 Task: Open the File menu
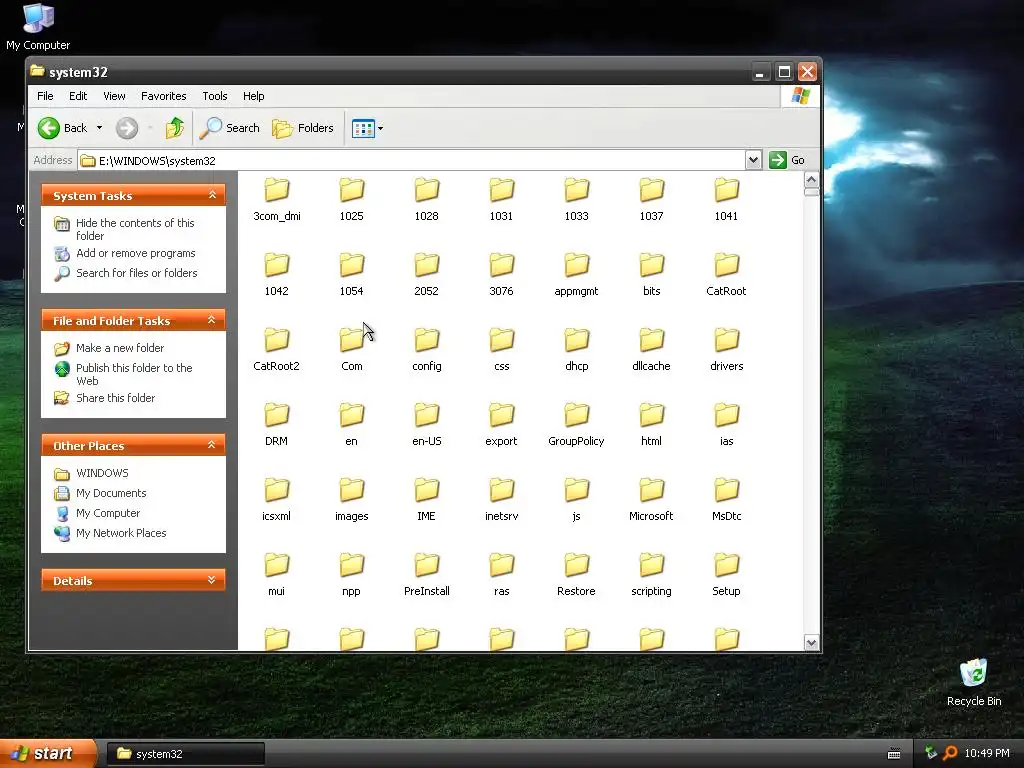click(x=45, y=96)
